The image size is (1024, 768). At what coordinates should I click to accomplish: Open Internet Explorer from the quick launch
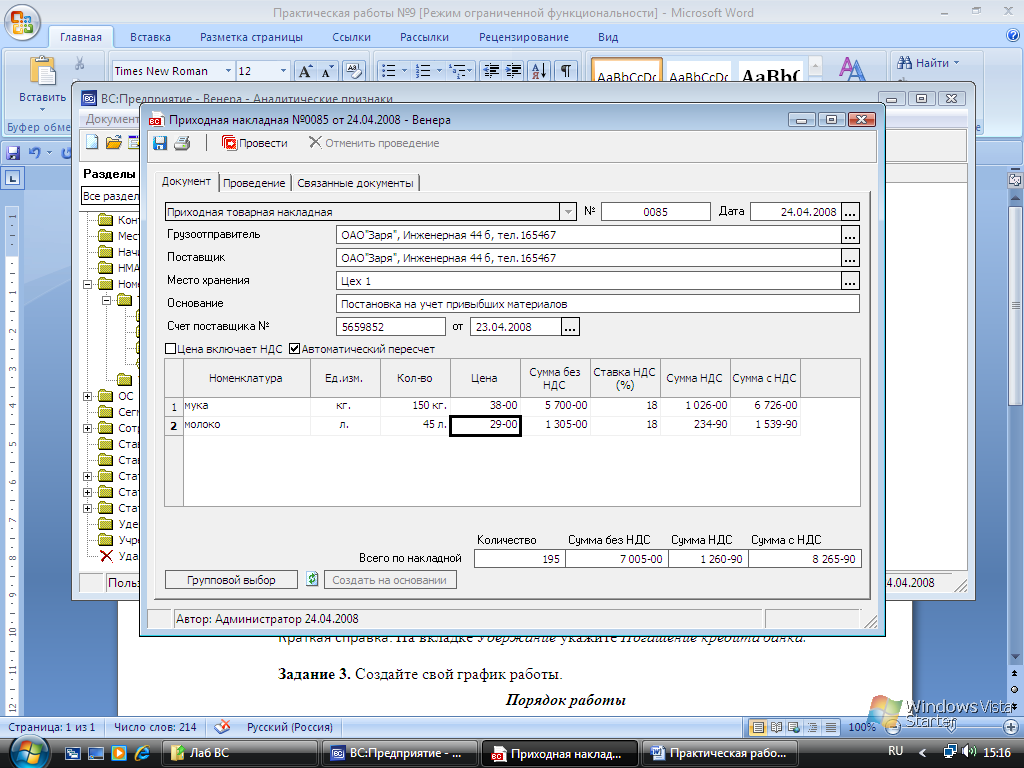[x=142, y=753]
